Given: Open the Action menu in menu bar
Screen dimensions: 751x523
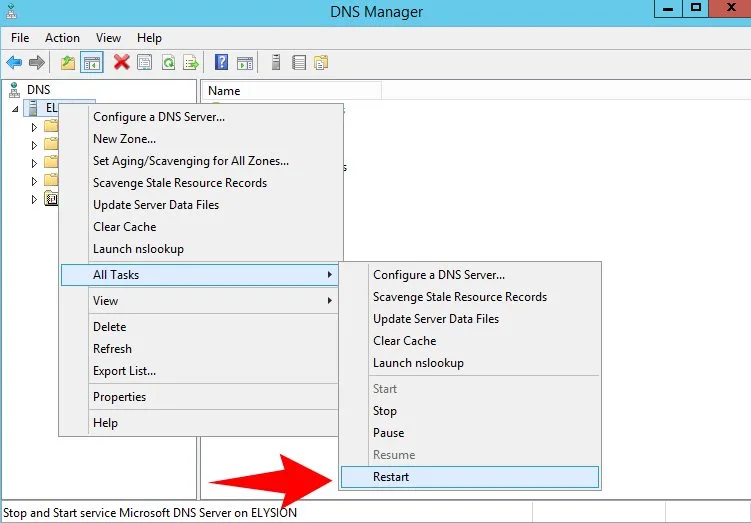Looking at the screenshot, I should [62, 38].
